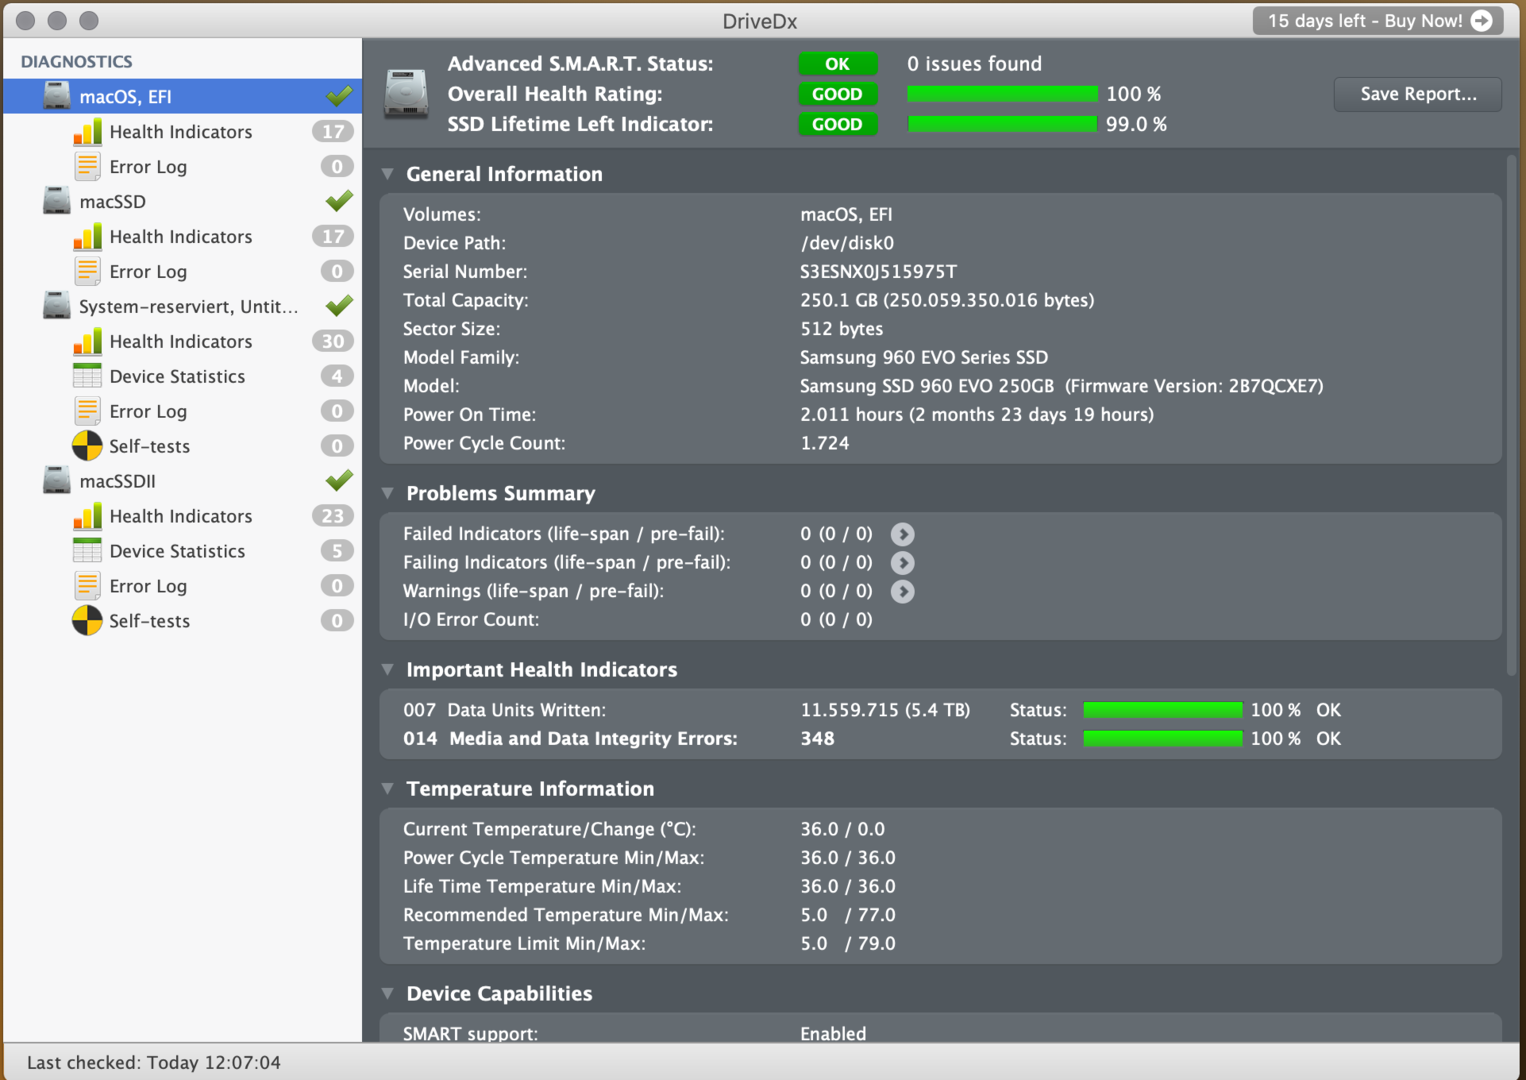Click Self-tests icon under macSSDII
Screen dimensions: 1526x1080
[87, 621]
